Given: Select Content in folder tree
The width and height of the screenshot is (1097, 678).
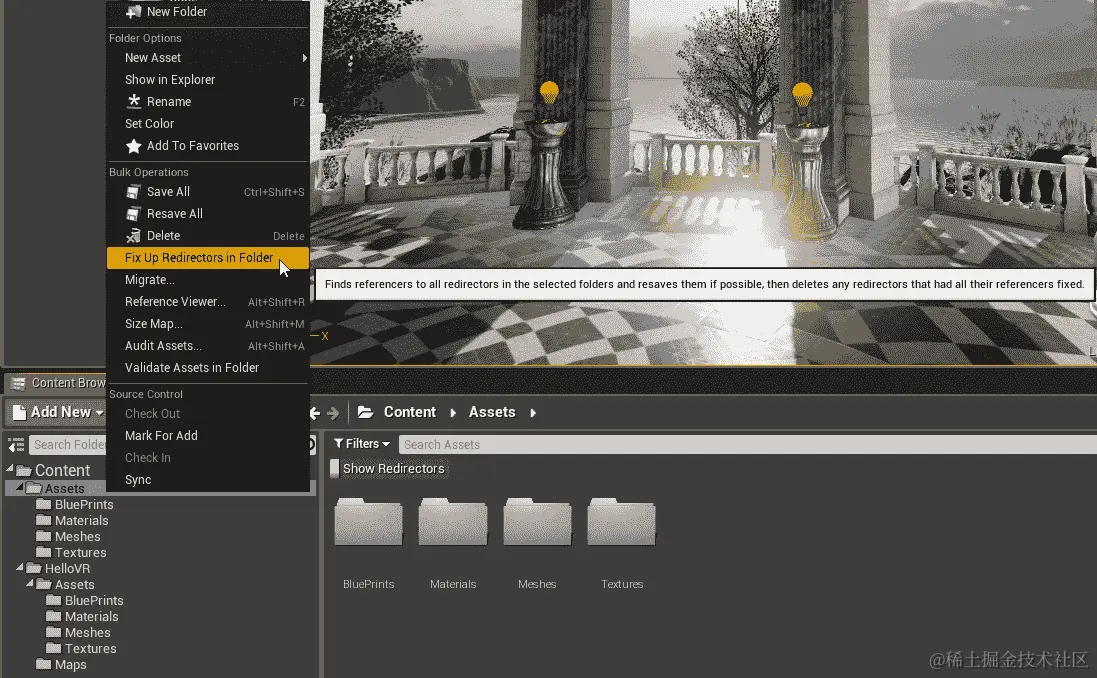Looking at the screenshot, I should [62, 470].
